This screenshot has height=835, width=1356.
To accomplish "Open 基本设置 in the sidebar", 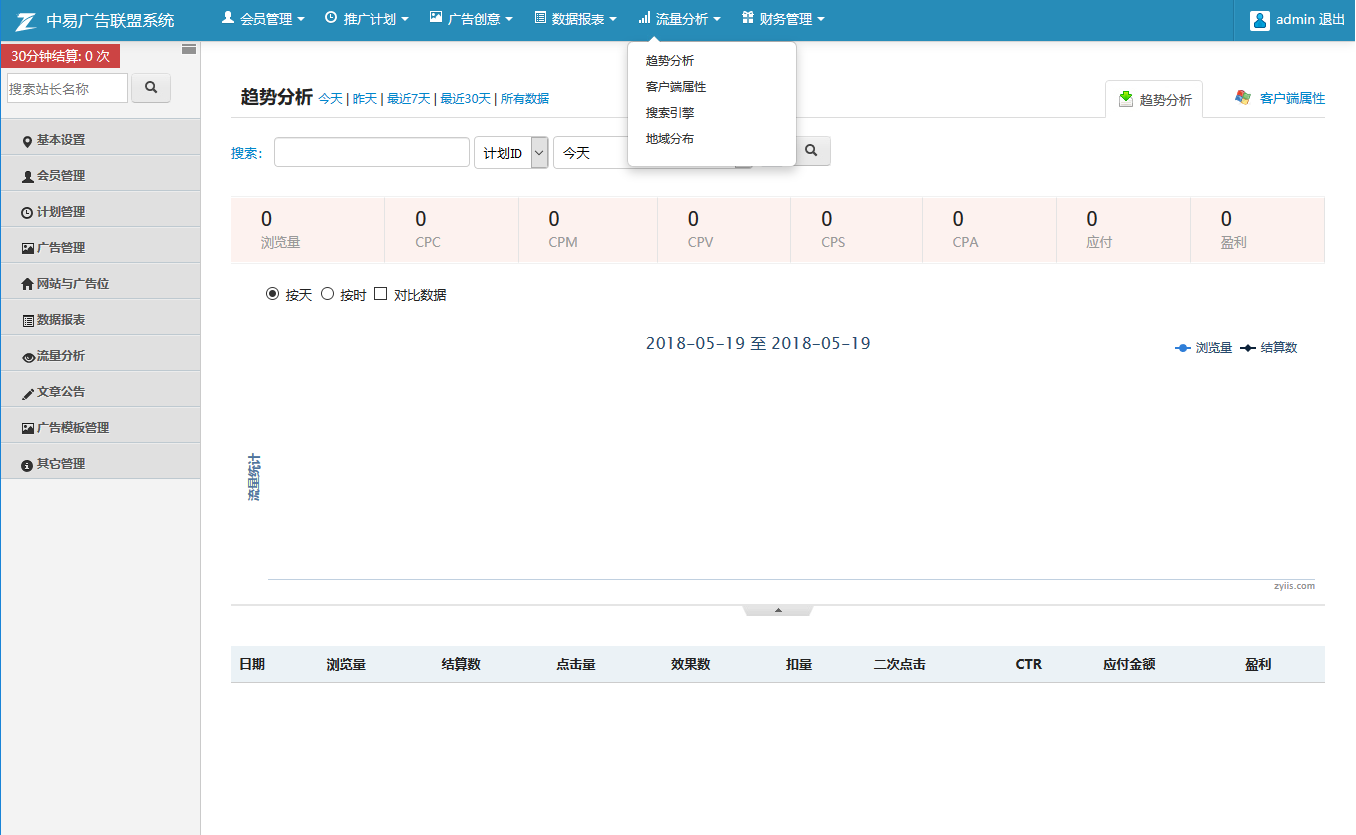I will click(x=61, y=140).
